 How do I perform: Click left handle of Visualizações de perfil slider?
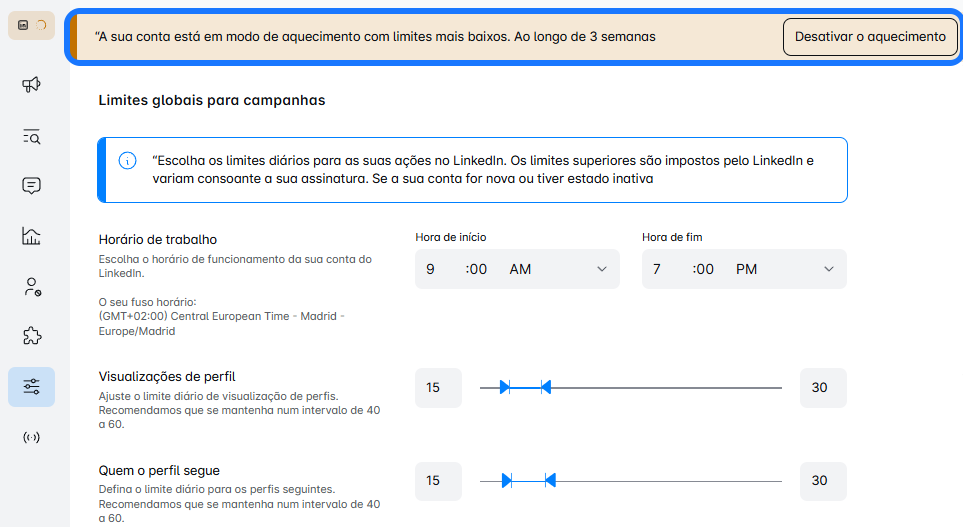(506, 387)
